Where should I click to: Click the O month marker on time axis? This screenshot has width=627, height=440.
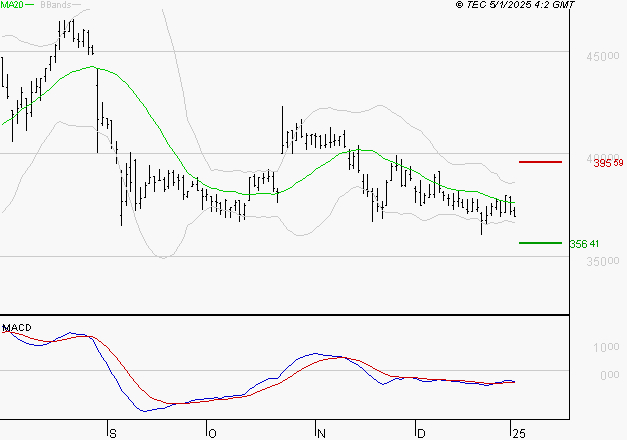[212, 433]
